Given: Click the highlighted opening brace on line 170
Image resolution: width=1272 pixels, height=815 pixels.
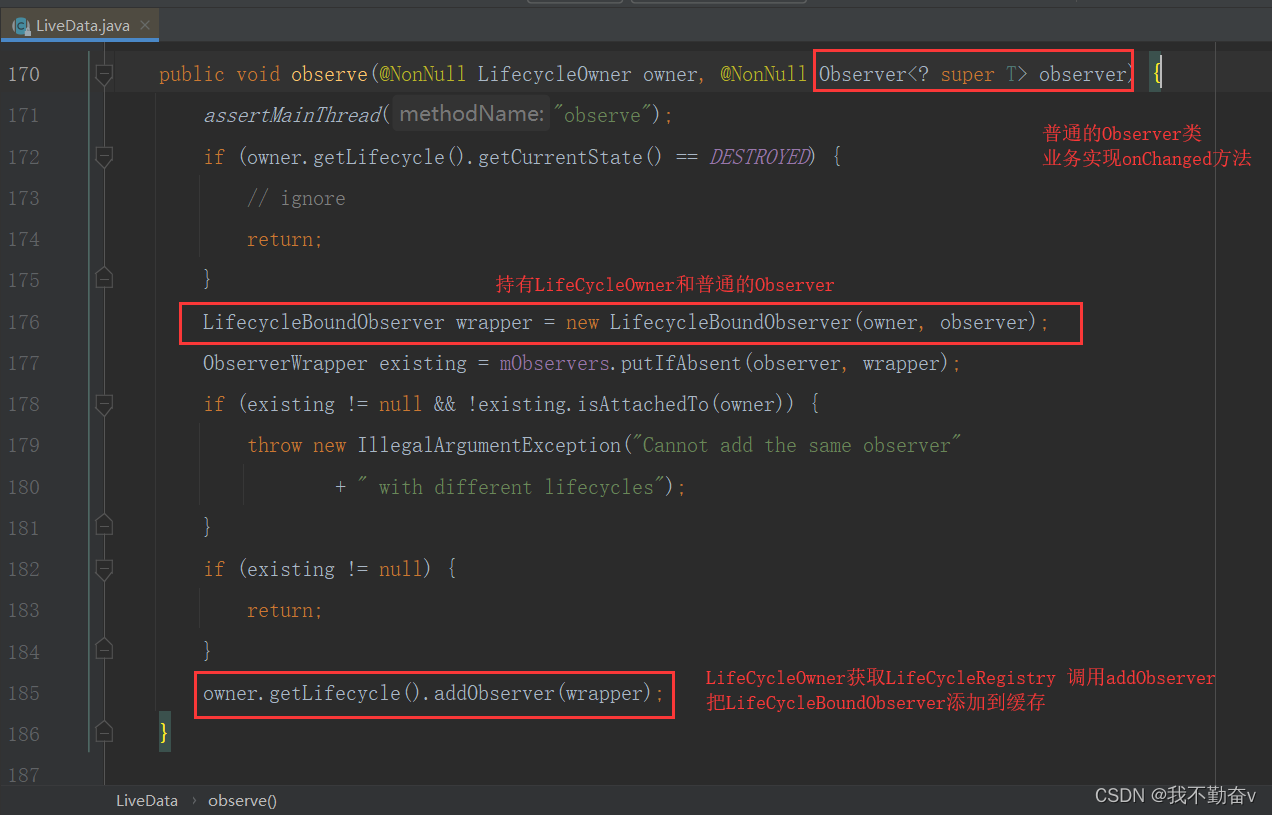Looking at the screenshot, I should coord(1156,74).
